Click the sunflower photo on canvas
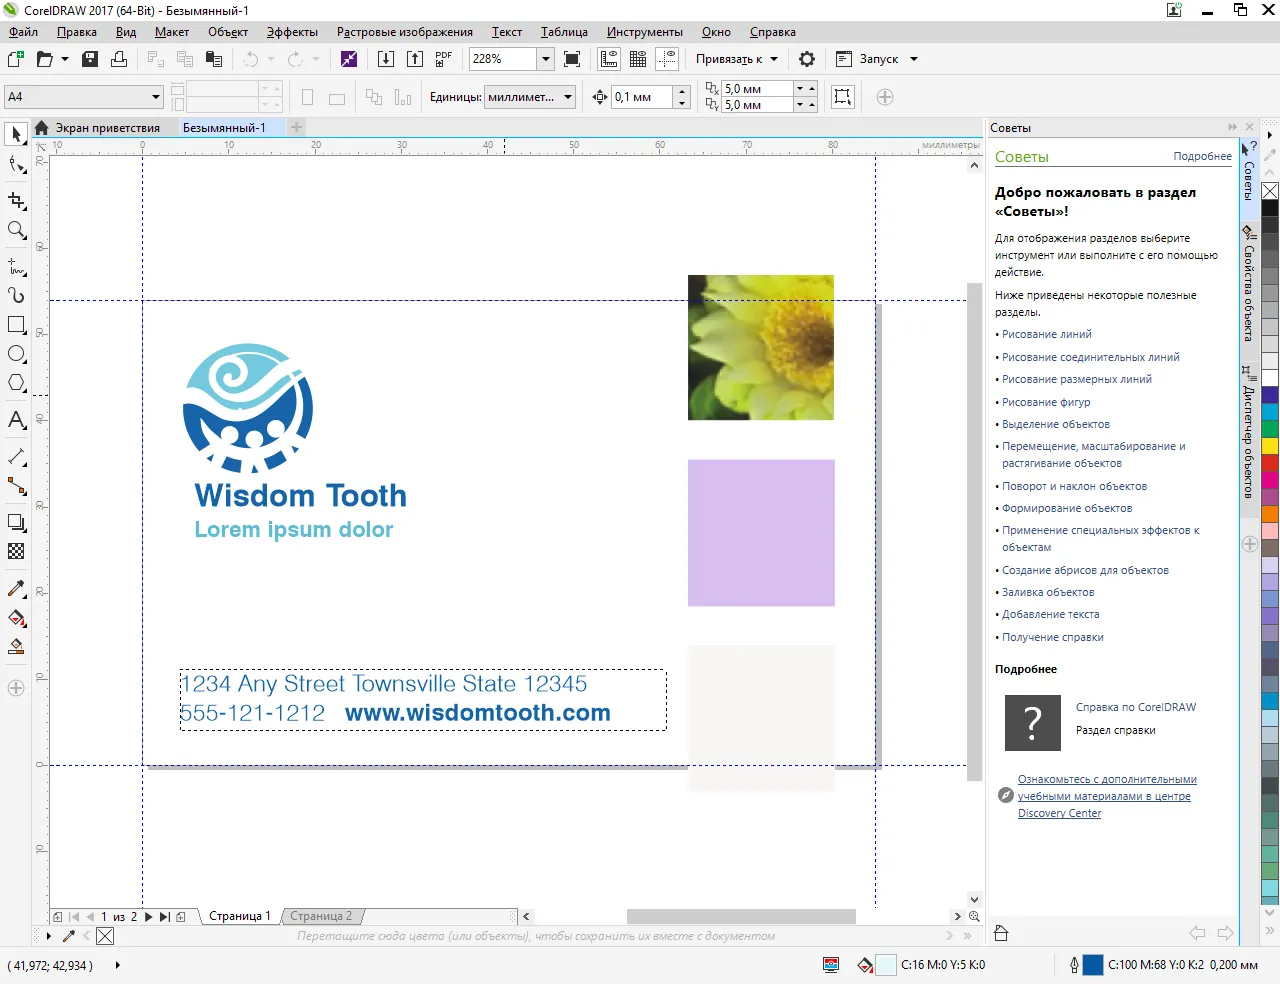The image size is (1280, 984). [761, 347]
